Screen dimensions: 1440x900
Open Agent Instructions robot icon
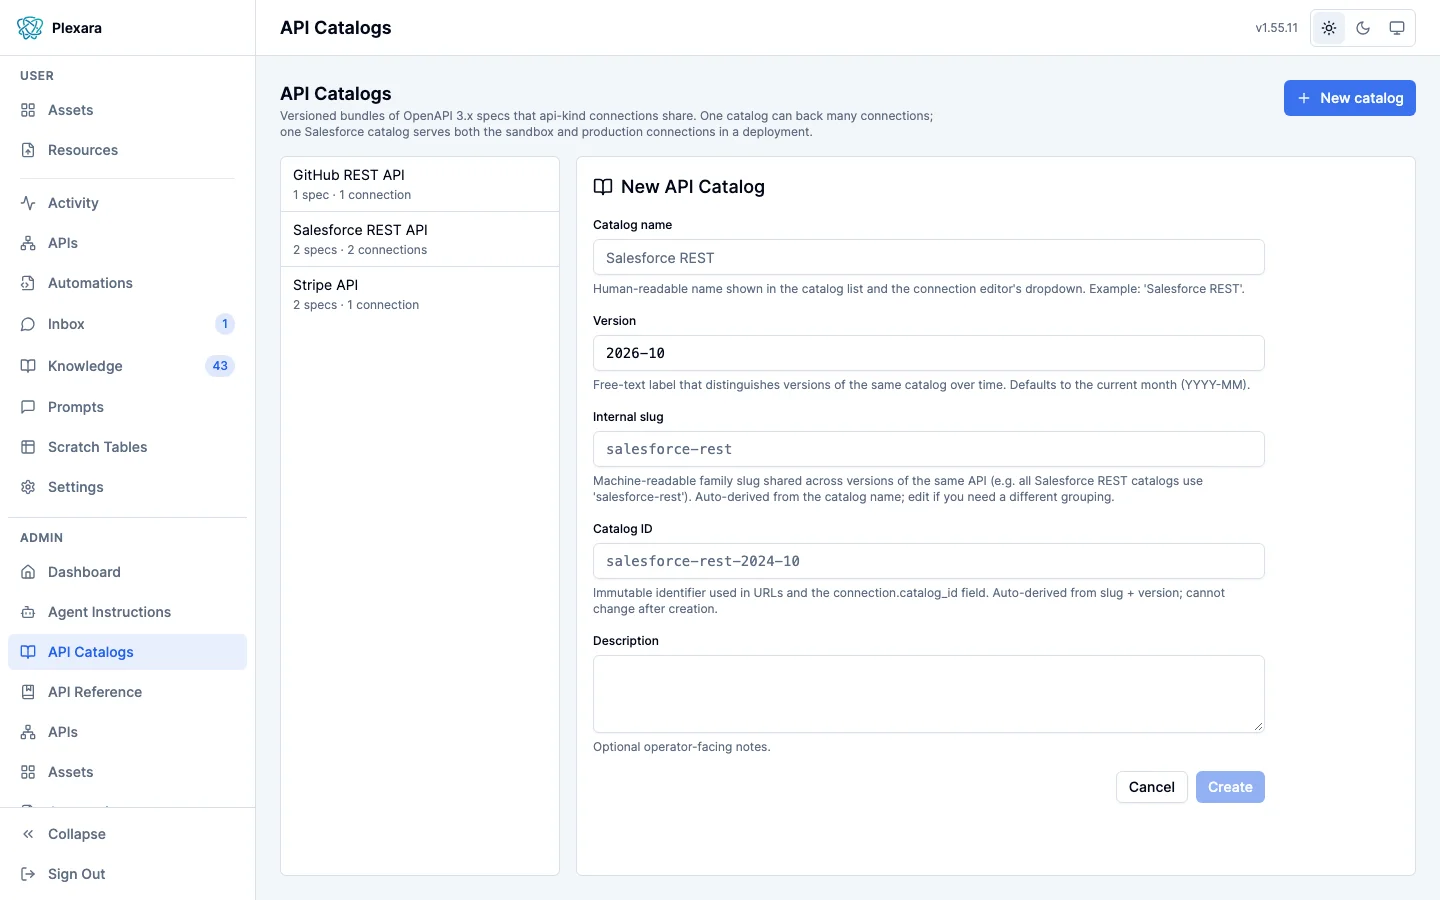[x=28, y=612]
